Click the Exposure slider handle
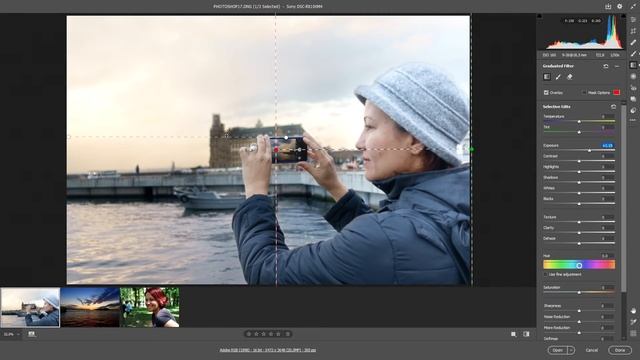This screenshot has width=640, height=360. (589, 151)
